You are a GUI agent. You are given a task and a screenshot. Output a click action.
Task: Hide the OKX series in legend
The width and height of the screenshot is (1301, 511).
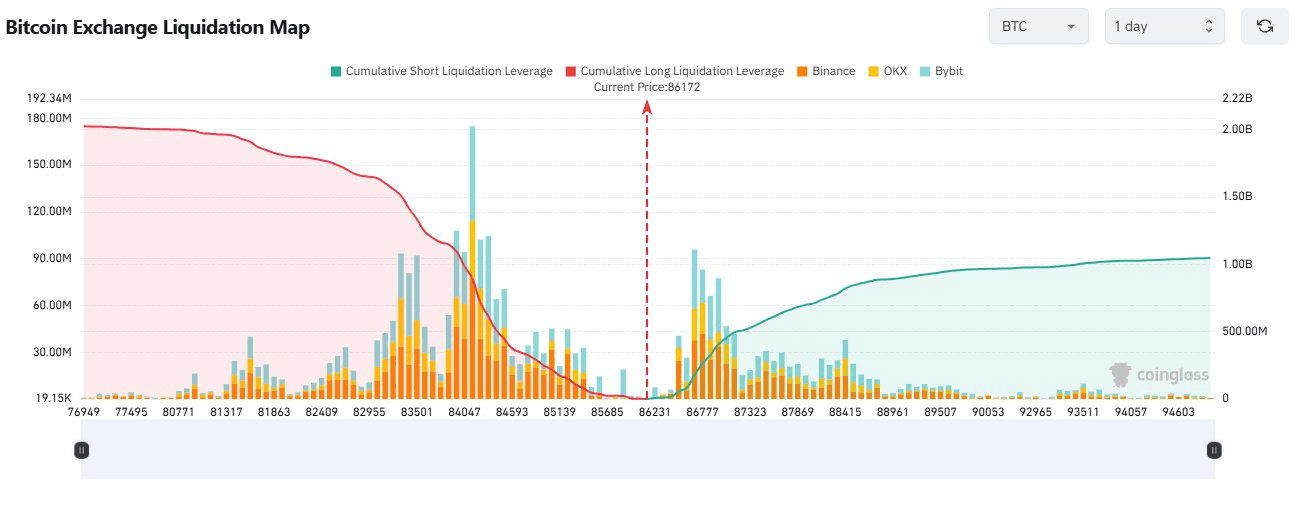point(894,71)
